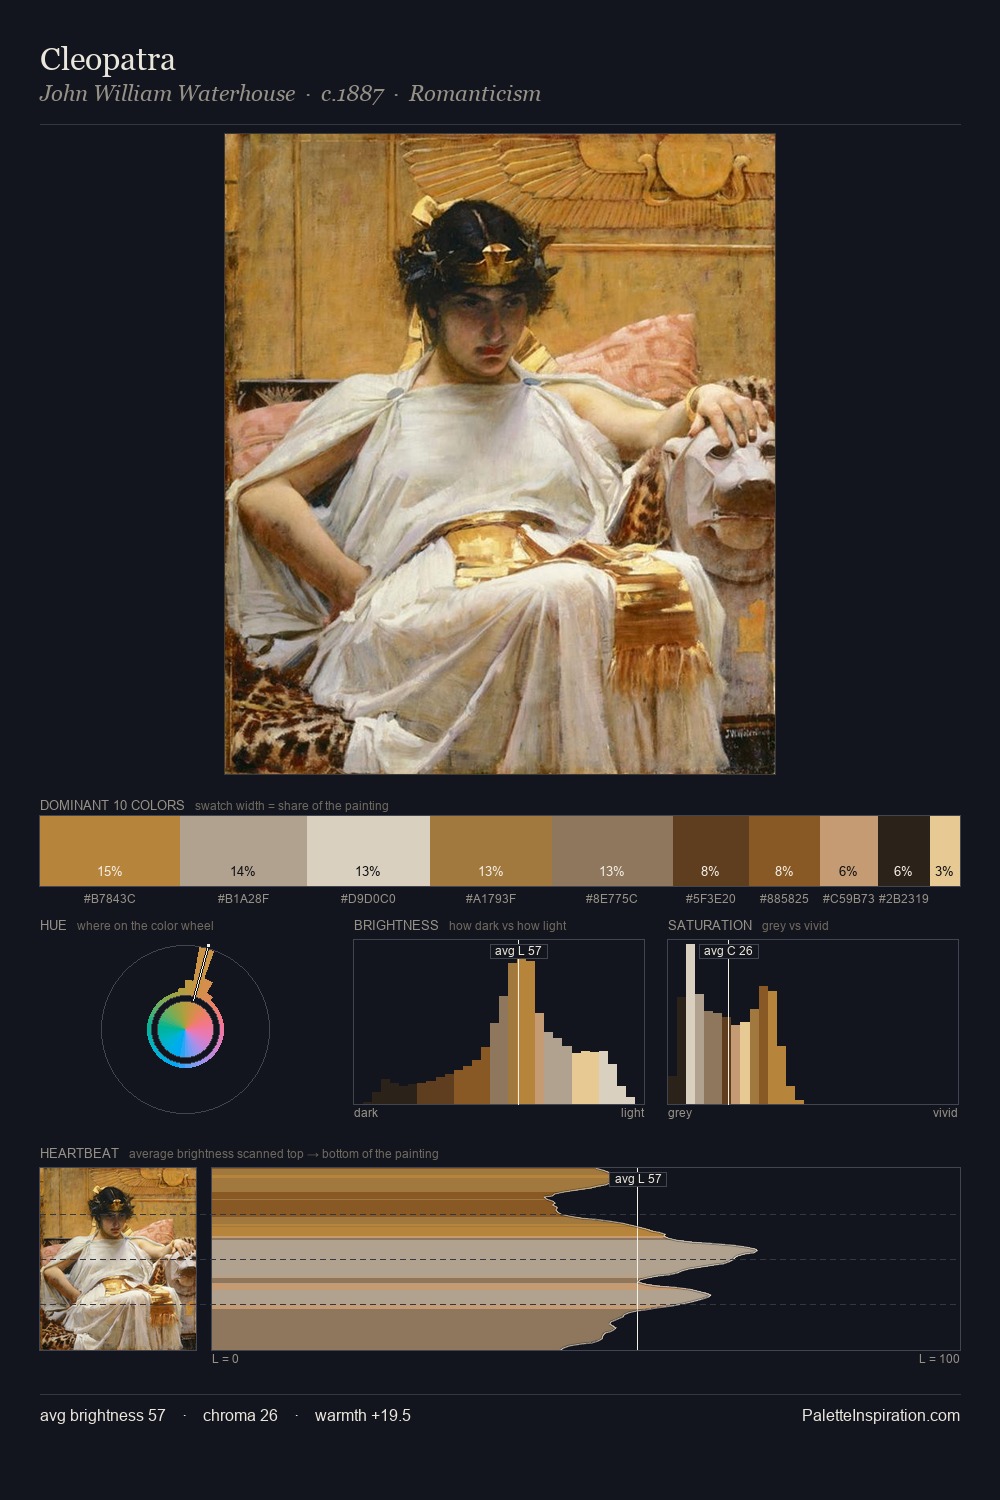Click the L = 0 axis label
Image resolution: width=1000 pixels, height=1500 pixels.
point(225,1359)
